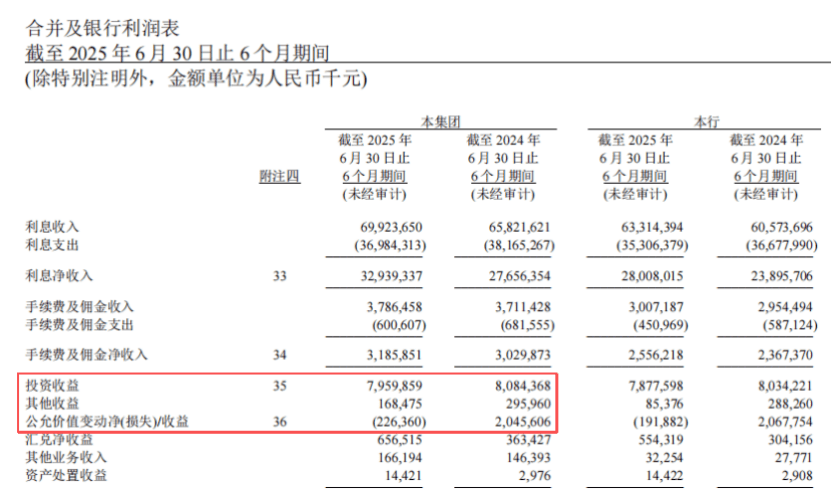Click the value (35,306,379)
This screenshot has height=492, width=832.
[x=652, y=245]
